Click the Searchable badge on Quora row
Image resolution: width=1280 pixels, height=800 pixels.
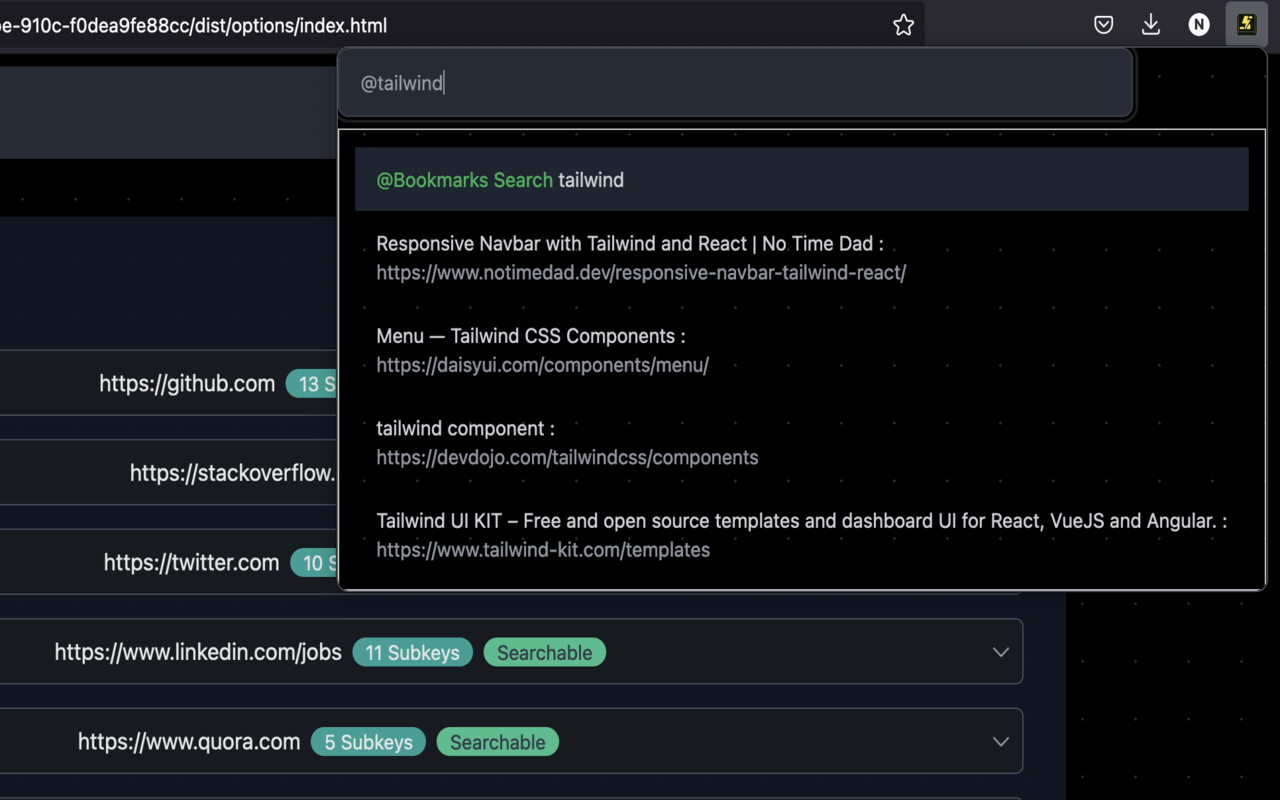point(498,742)
